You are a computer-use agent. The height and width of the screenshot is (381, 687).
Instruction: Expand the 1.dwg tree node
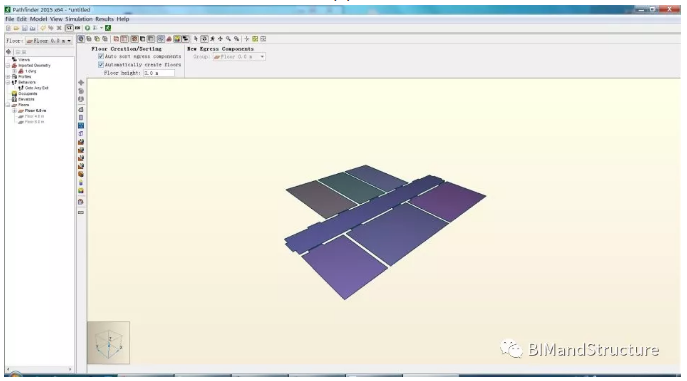tap(14, 71)
